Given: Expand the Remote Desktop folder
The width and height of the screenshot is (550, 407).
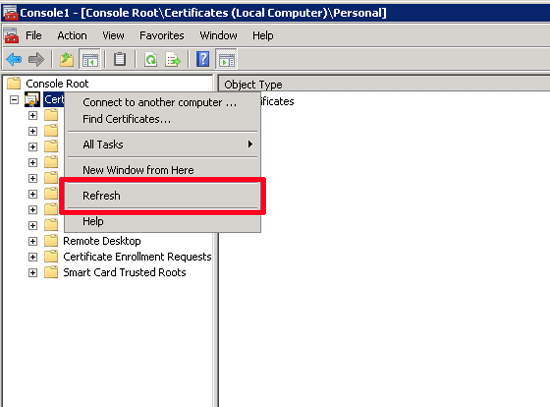Looking at the screenshot, I should pos(33,241).
